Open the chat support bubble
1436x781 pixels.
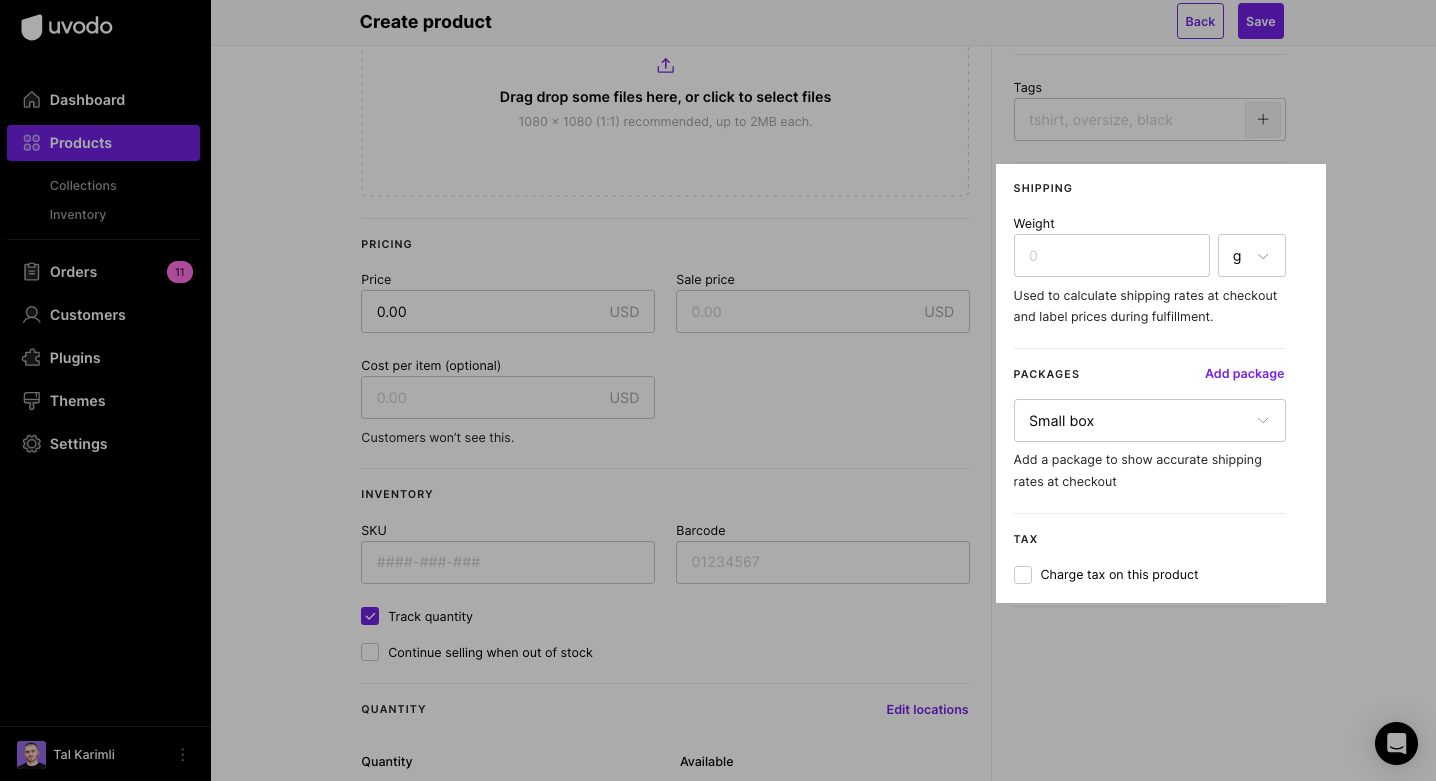coord(1396,743)
